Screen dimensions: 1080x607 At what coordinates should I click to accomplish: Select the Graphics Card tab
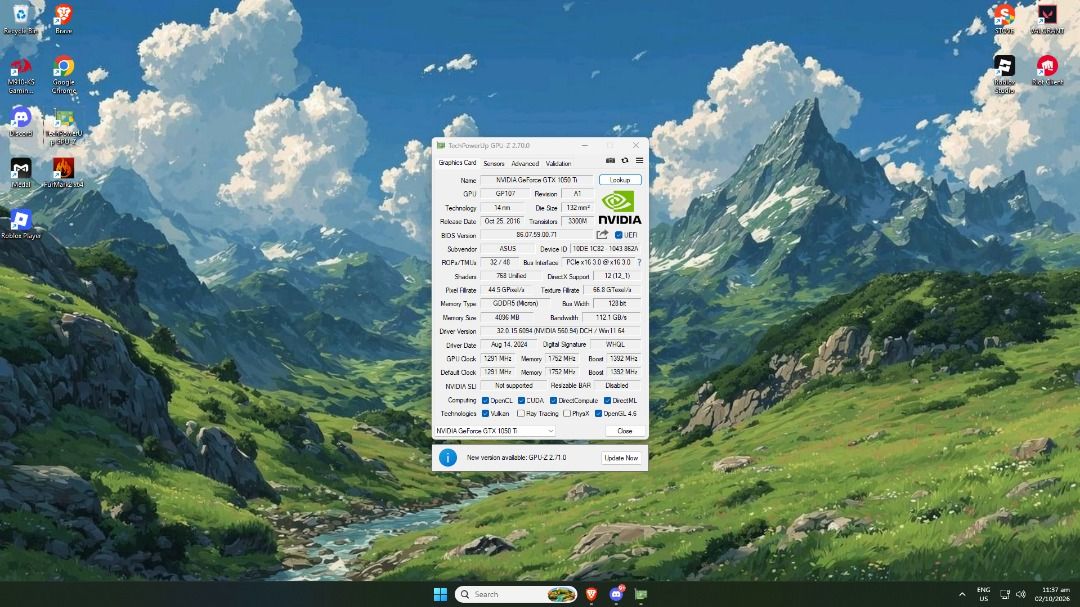point(457,163)
